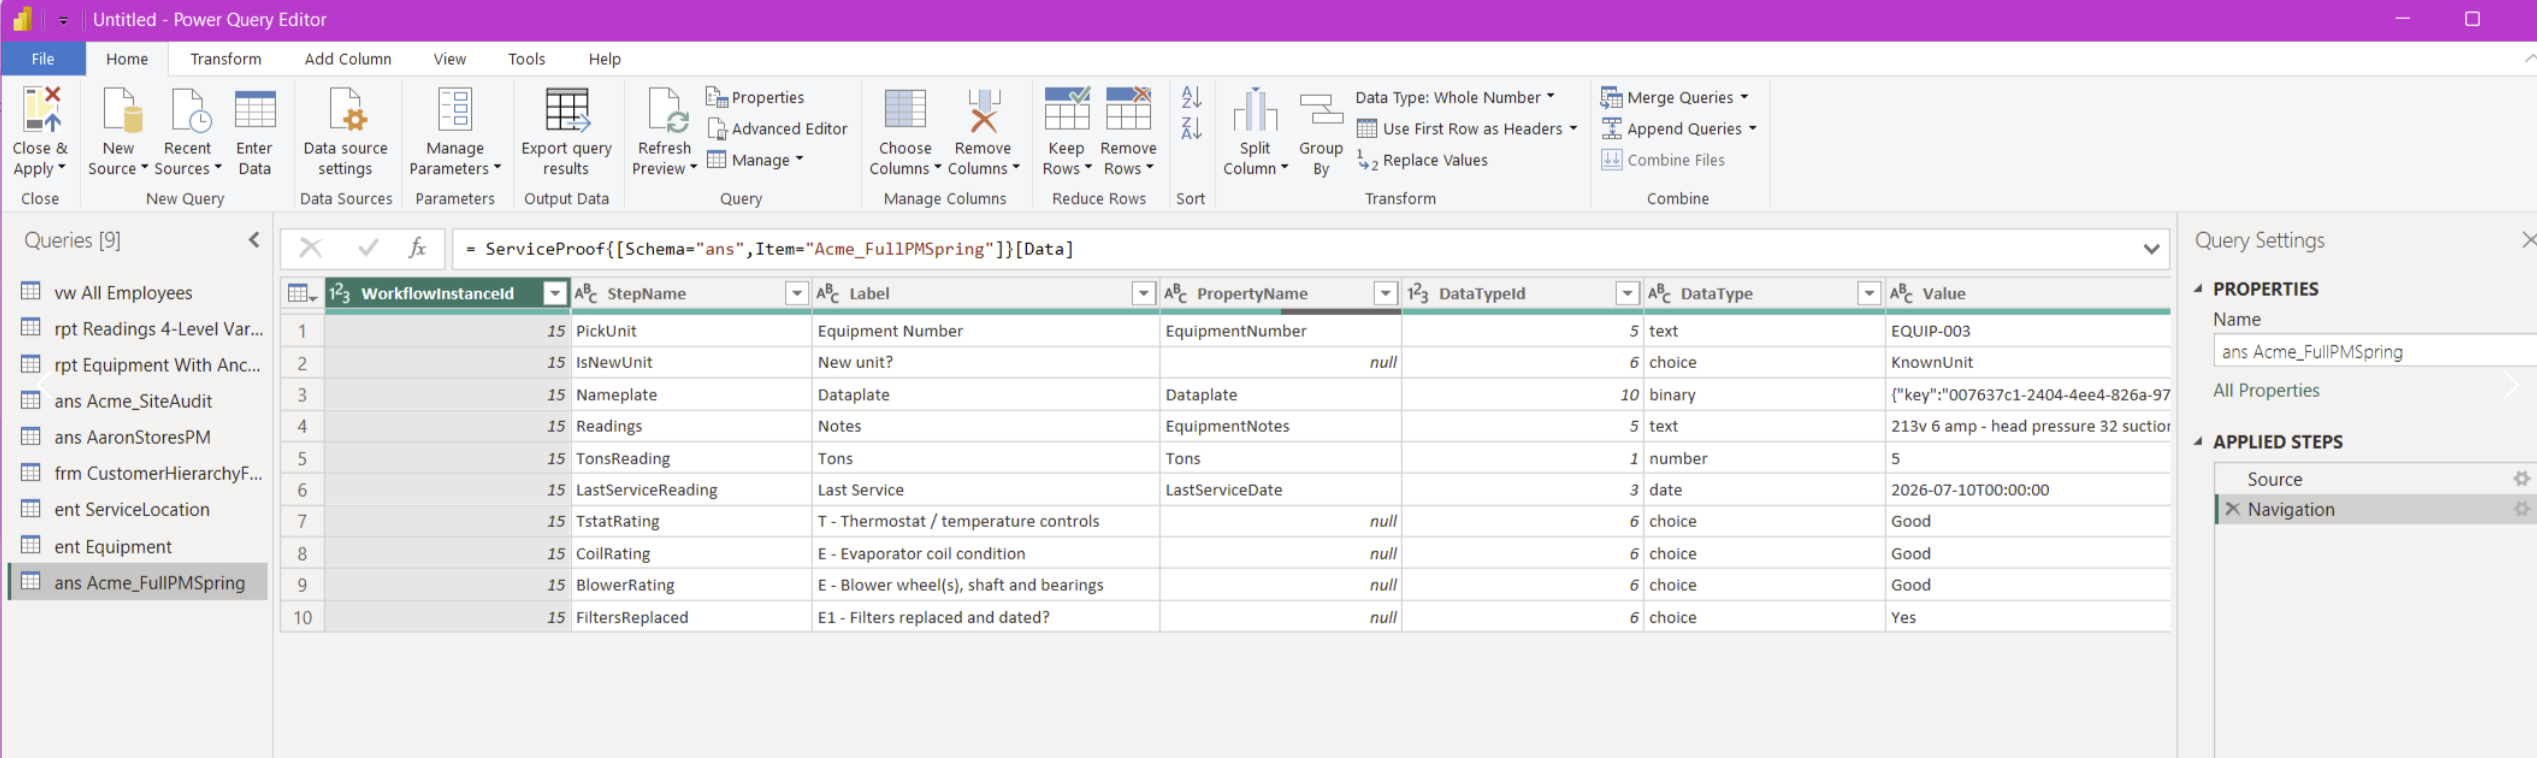Select row number 10 header
This screenshot has width=2537, height=758.
[x=302, y=617]
